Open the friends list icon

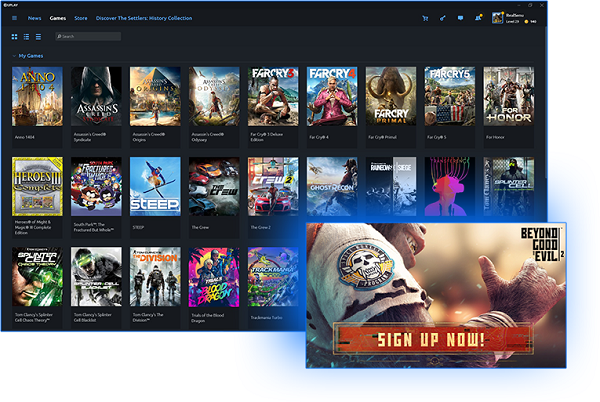click(x=478, y=18)
